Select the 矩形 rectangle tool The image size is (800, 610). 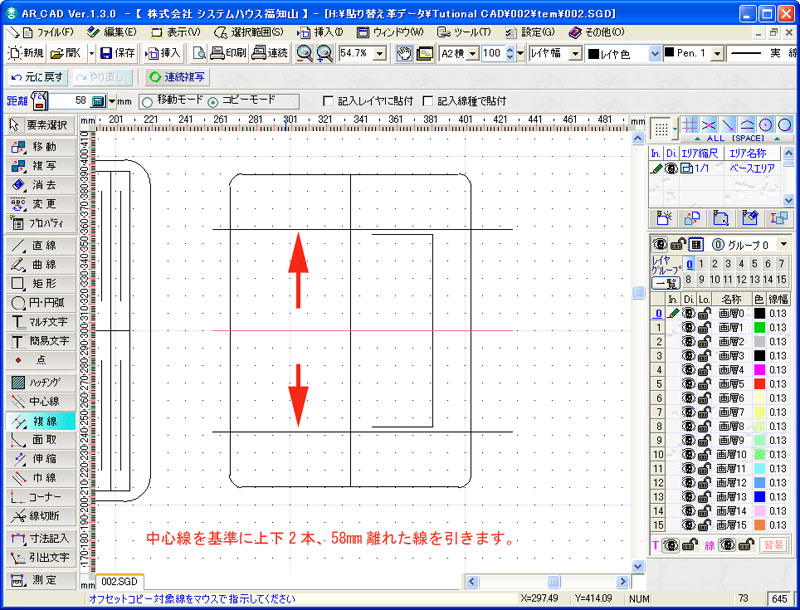[41, 284]
